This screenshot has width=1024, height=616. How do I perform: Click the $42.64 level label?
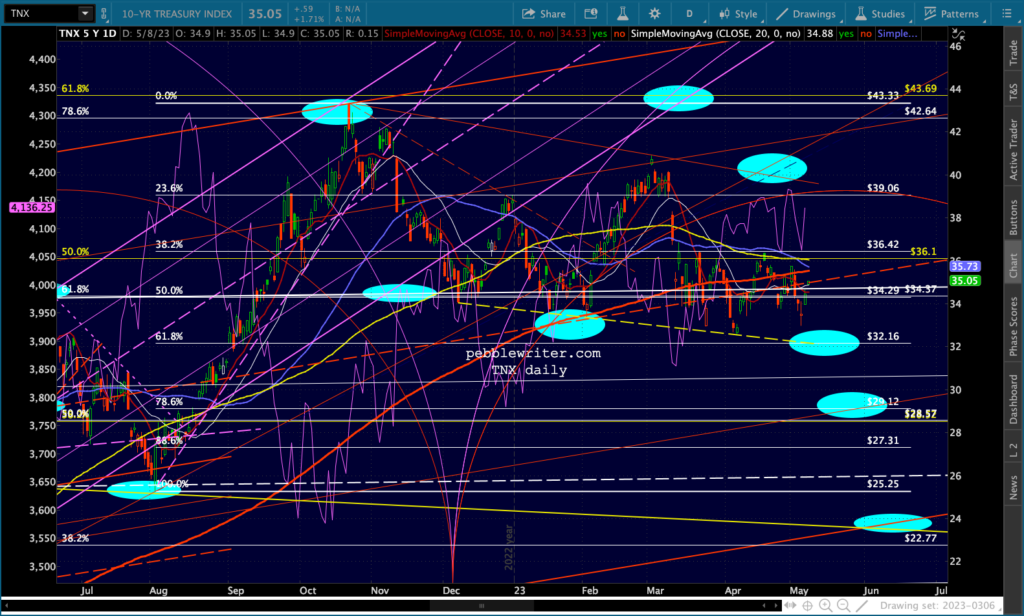pos(920,111)
